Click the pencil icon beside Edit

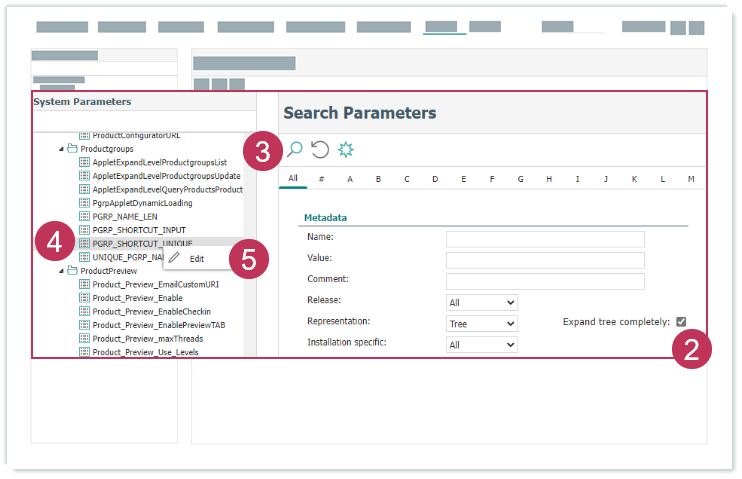coord(175,258)
